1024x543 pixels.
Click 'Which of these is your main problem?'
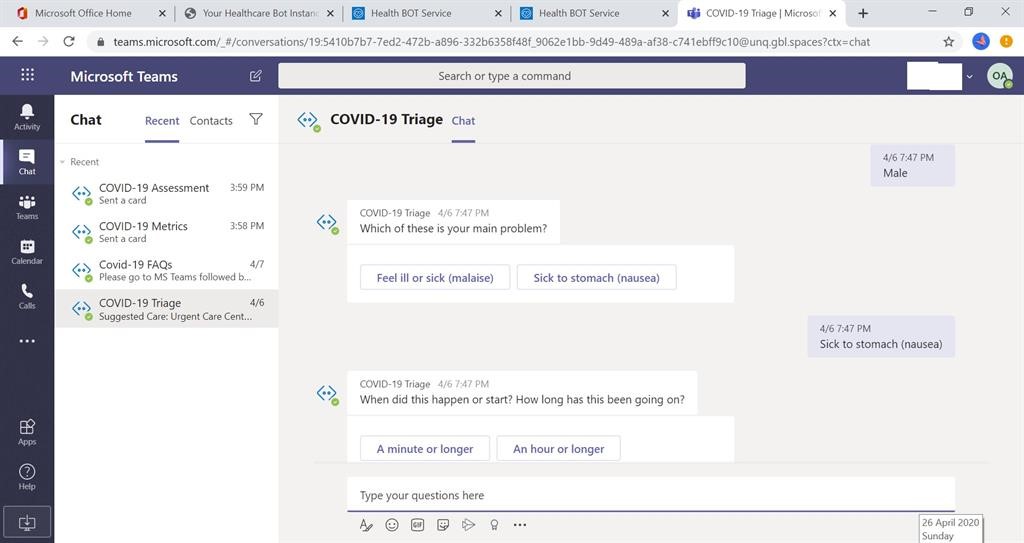[x=453, y=229]
